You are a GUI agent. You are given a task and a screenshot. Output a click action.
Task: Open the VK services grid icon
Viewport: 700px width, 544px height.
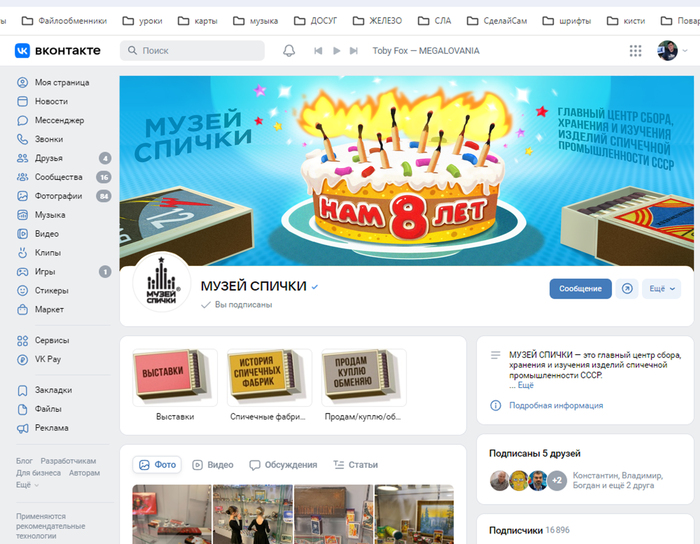click(635, 50)
